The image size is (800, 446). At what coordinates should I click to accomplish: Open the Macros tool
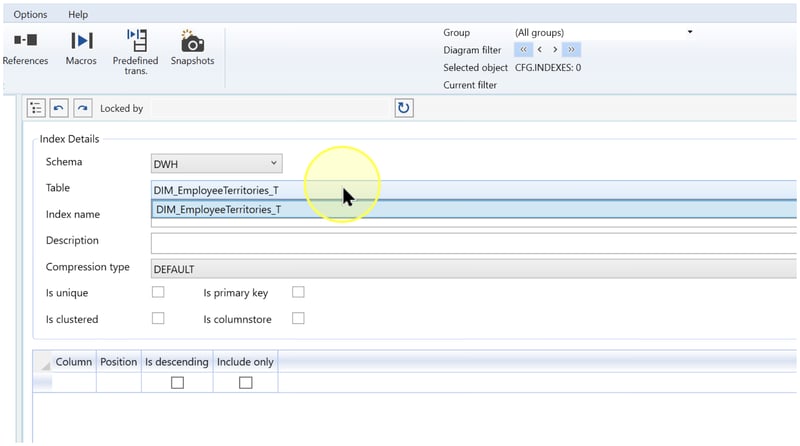(81, 49)
